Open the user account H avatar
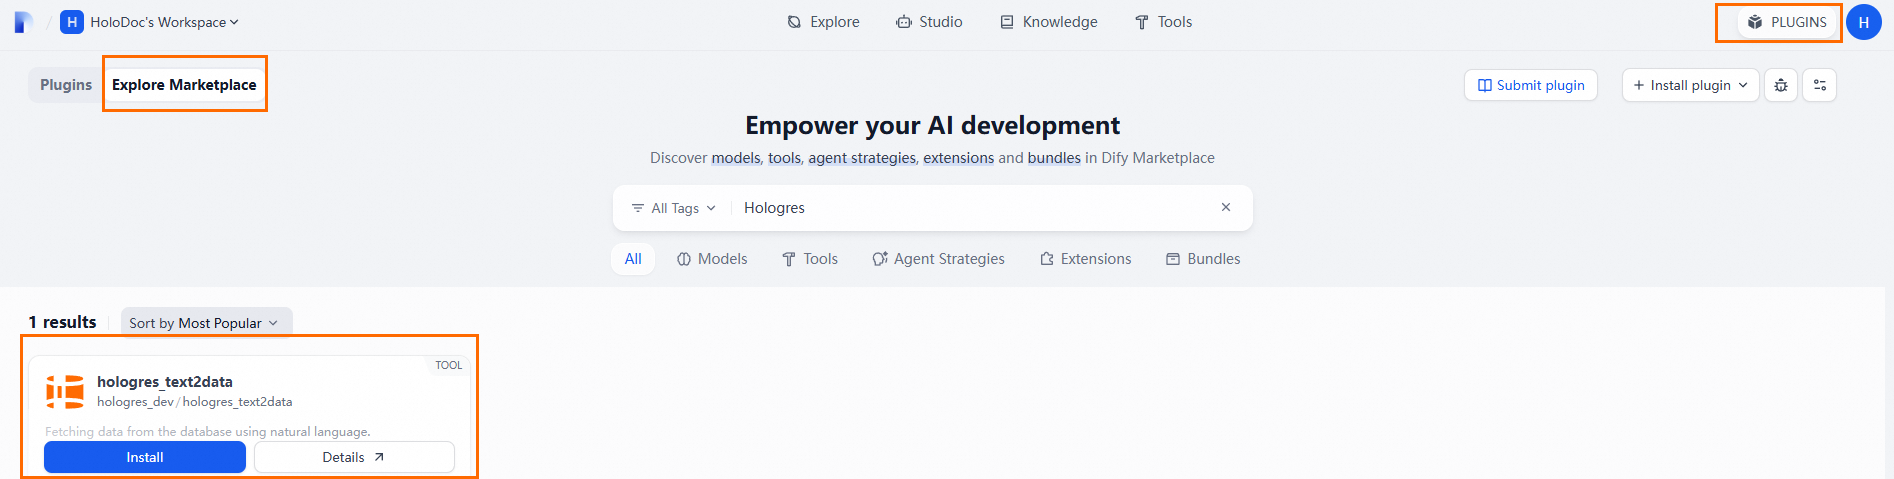Viewport: 1894px width, 479px height. click(1864, 22)
